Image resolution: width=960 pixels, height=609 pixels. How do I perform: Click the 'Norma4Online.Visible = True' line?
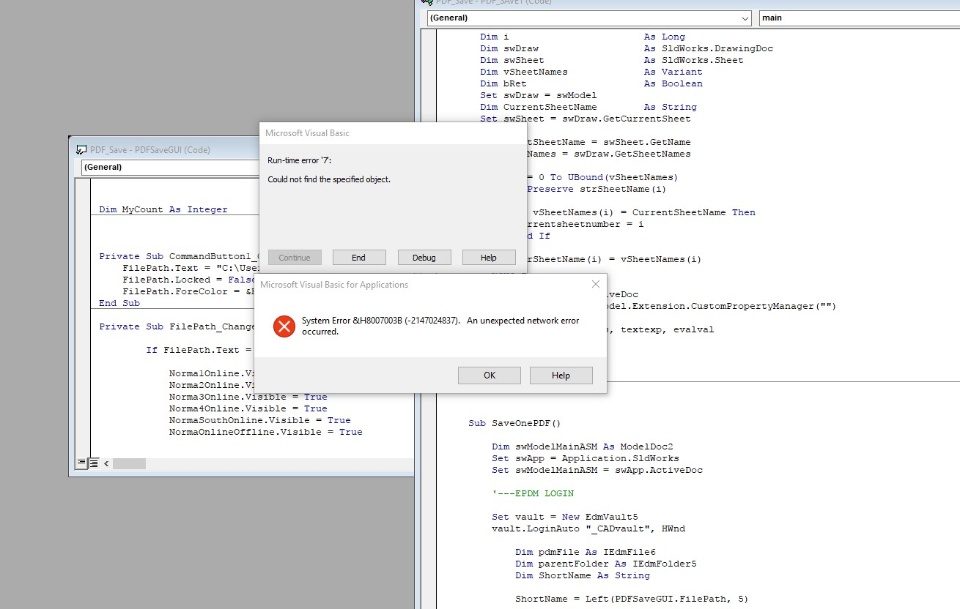click(x=248, y=408)
